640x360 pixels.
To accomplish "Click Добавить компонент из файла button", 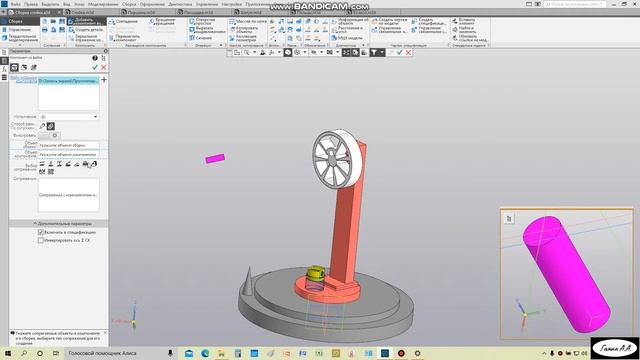I will tap(86, 21).
